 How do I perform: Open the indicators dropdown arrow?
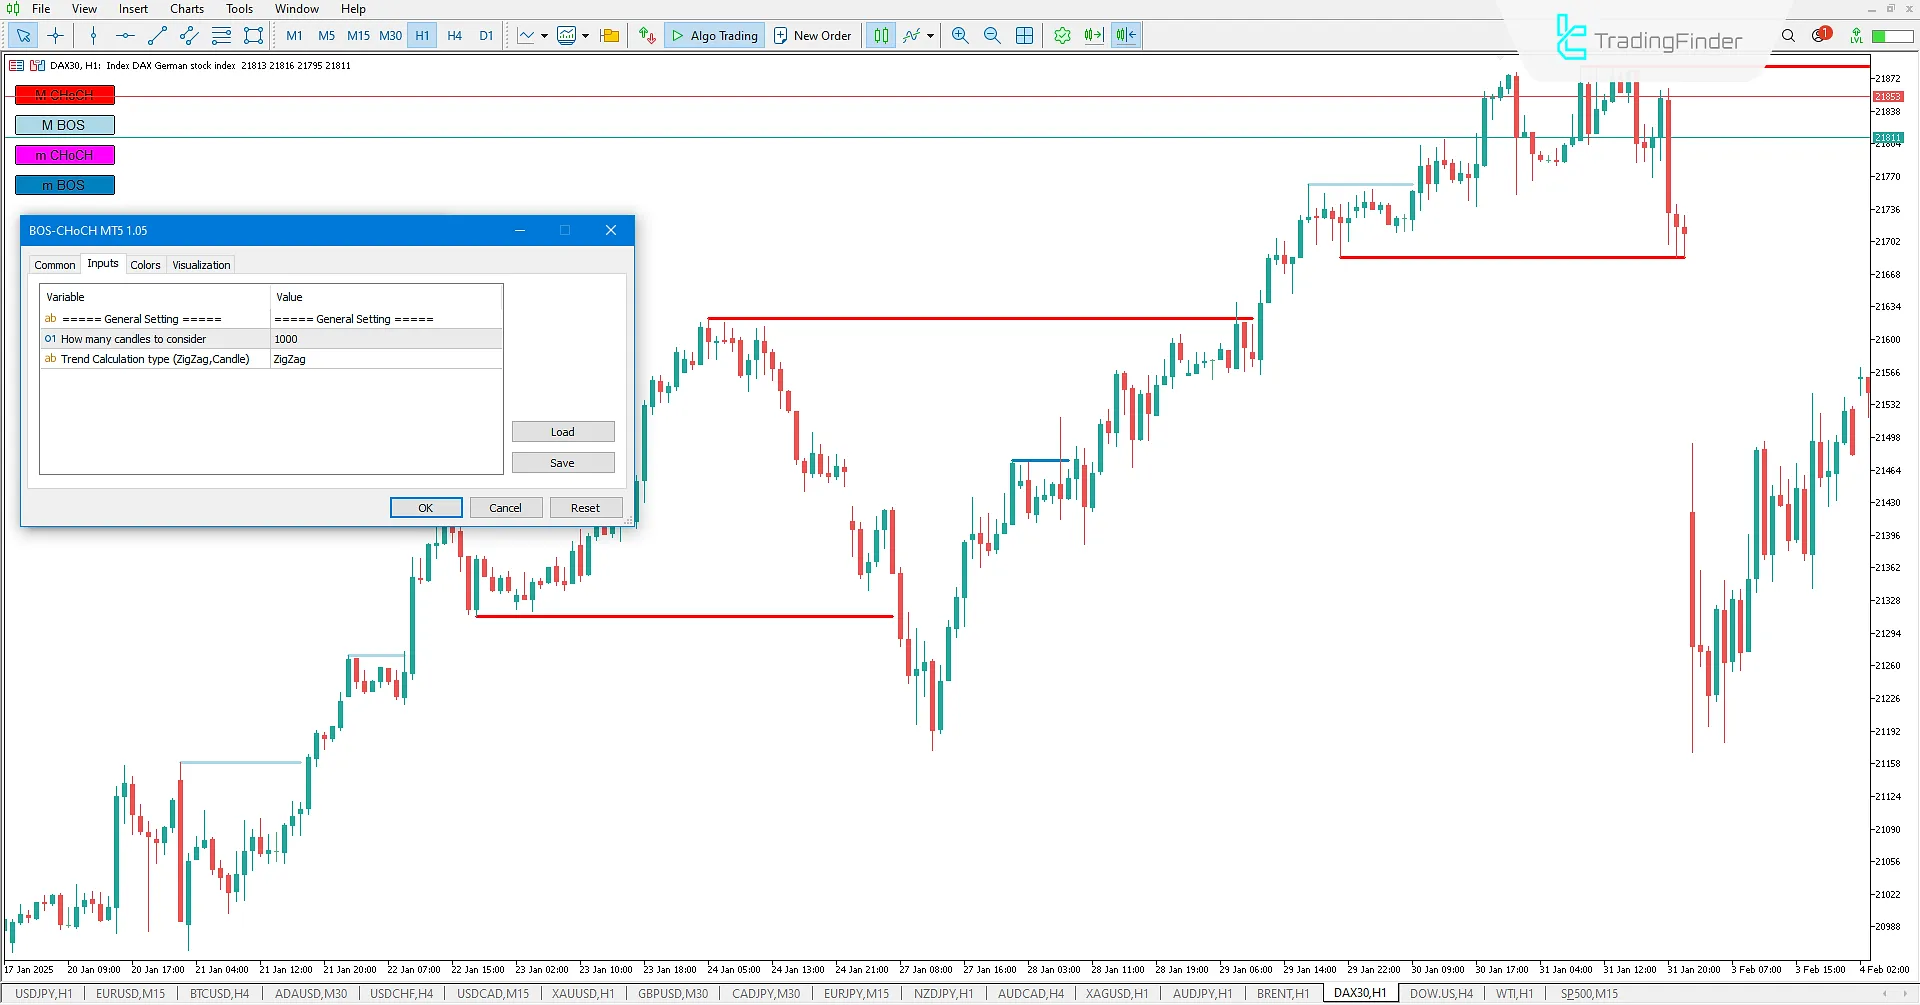pos(586,35)
